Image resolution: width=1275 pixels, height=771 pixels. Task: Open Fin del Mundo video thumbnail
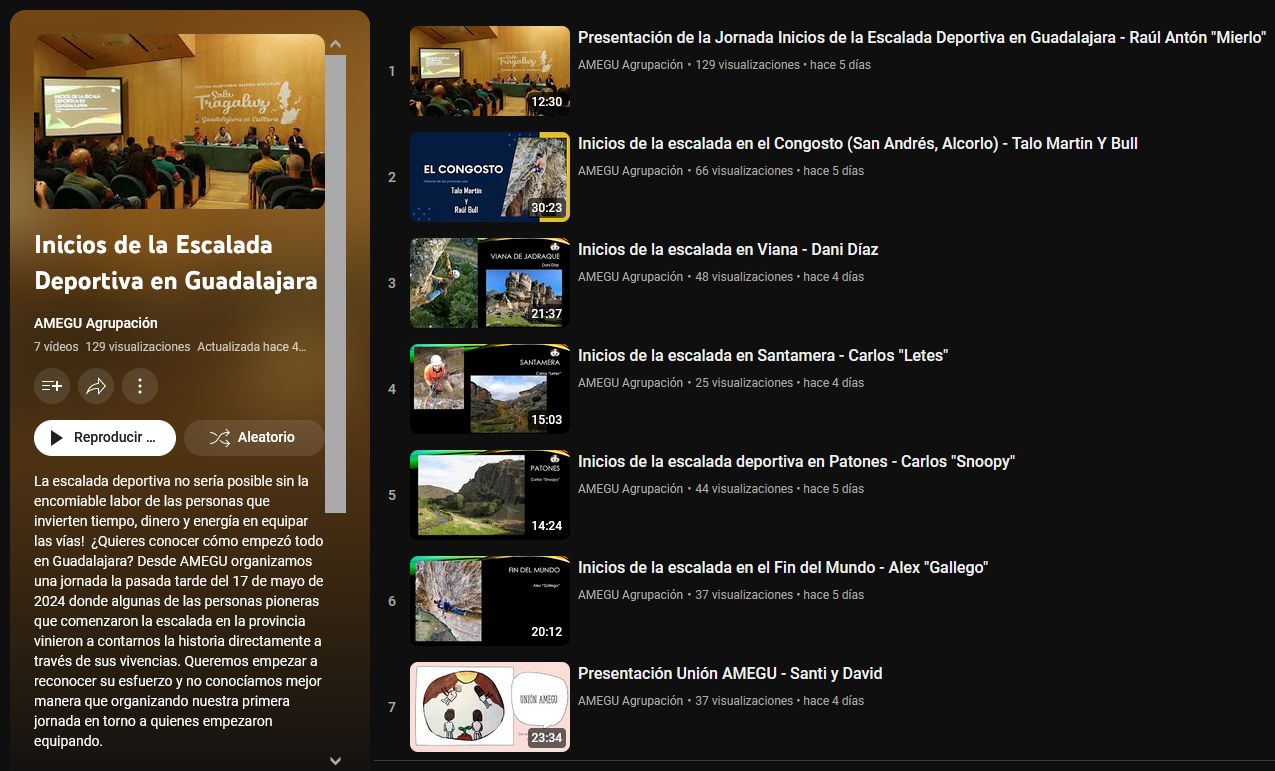coord(489,601)
